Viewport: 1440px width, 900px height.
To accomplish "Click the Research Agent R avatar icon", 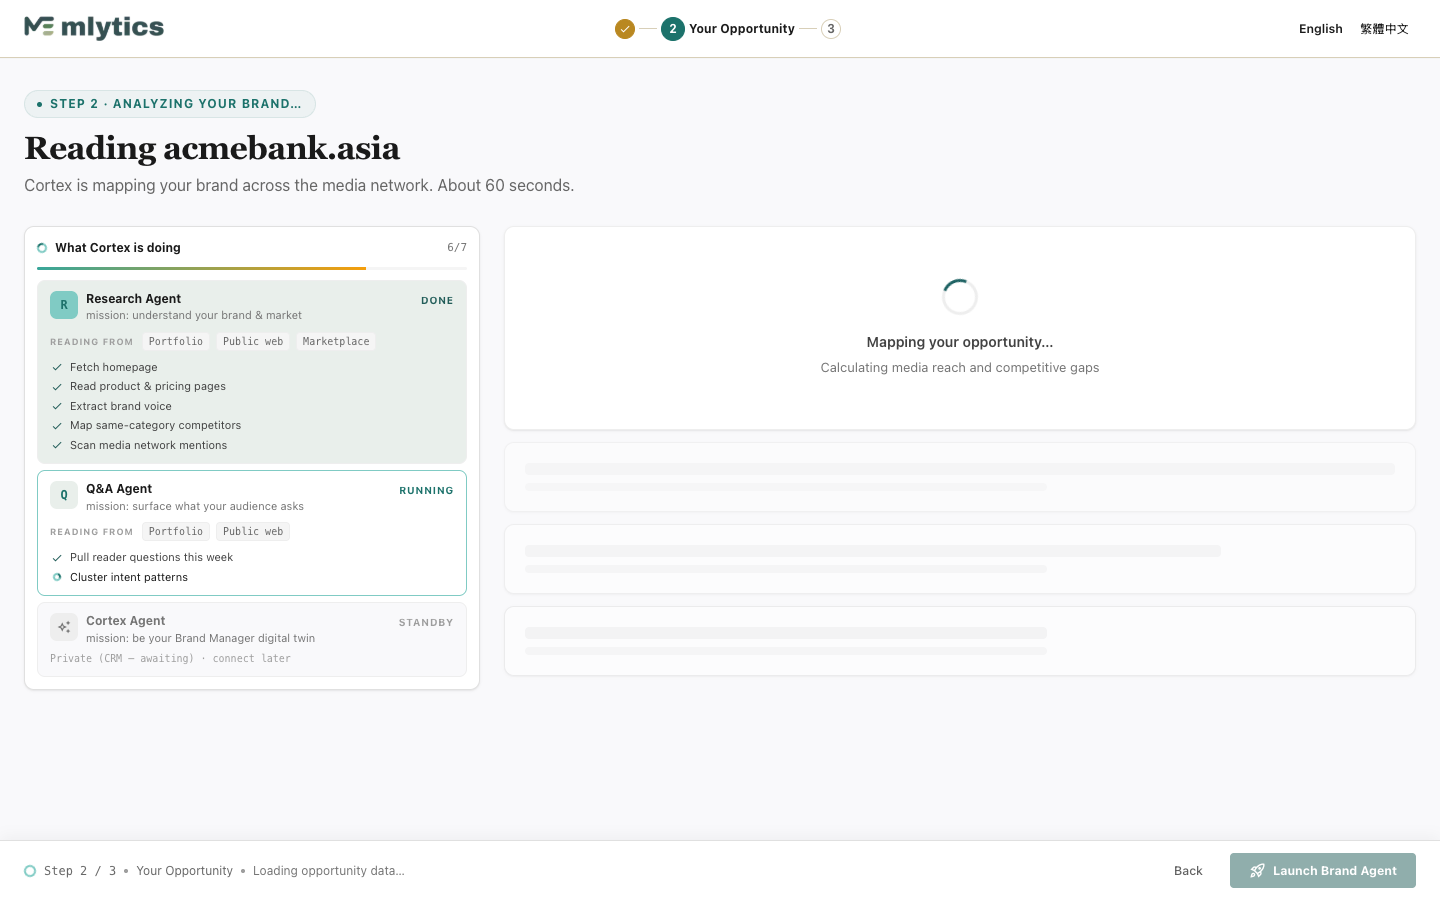I will [64, 305].
